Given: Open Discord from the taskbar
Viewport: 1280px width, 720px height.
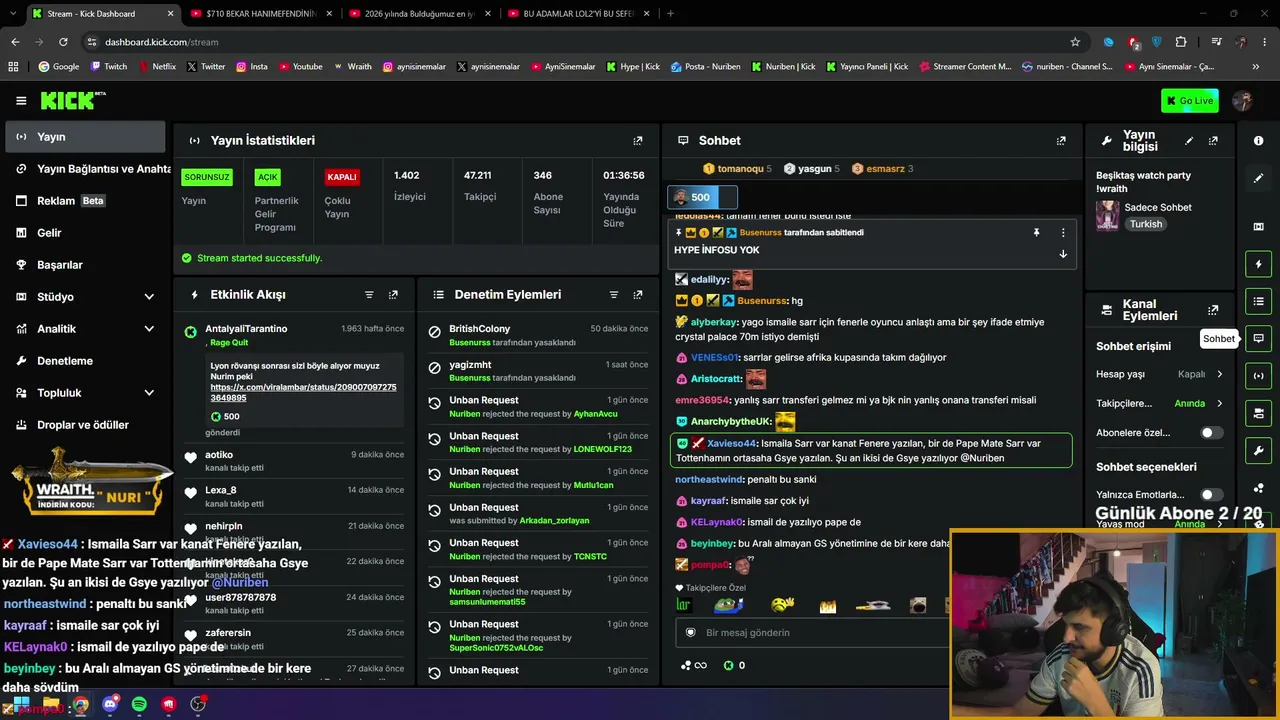Looking at the screenshot, I should (x=110, y=704).
